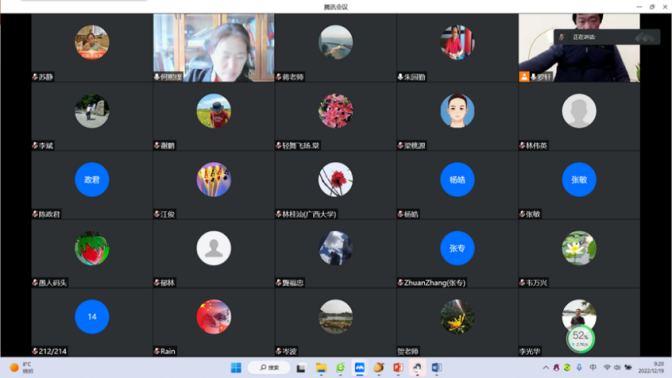Click the microphone icon in the system tray
Image resolution: width=672 pixels, height=378 pixels.
[x=579, y=367]
